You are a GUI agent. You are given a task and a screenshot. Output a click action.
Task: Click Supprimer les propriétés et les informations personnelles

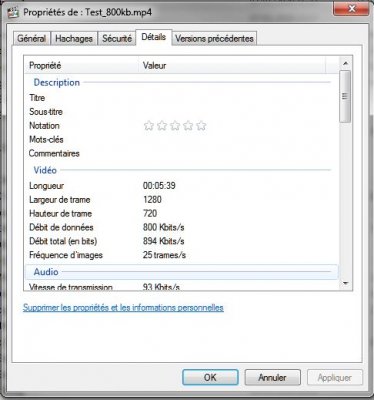(x=123, y=307)
